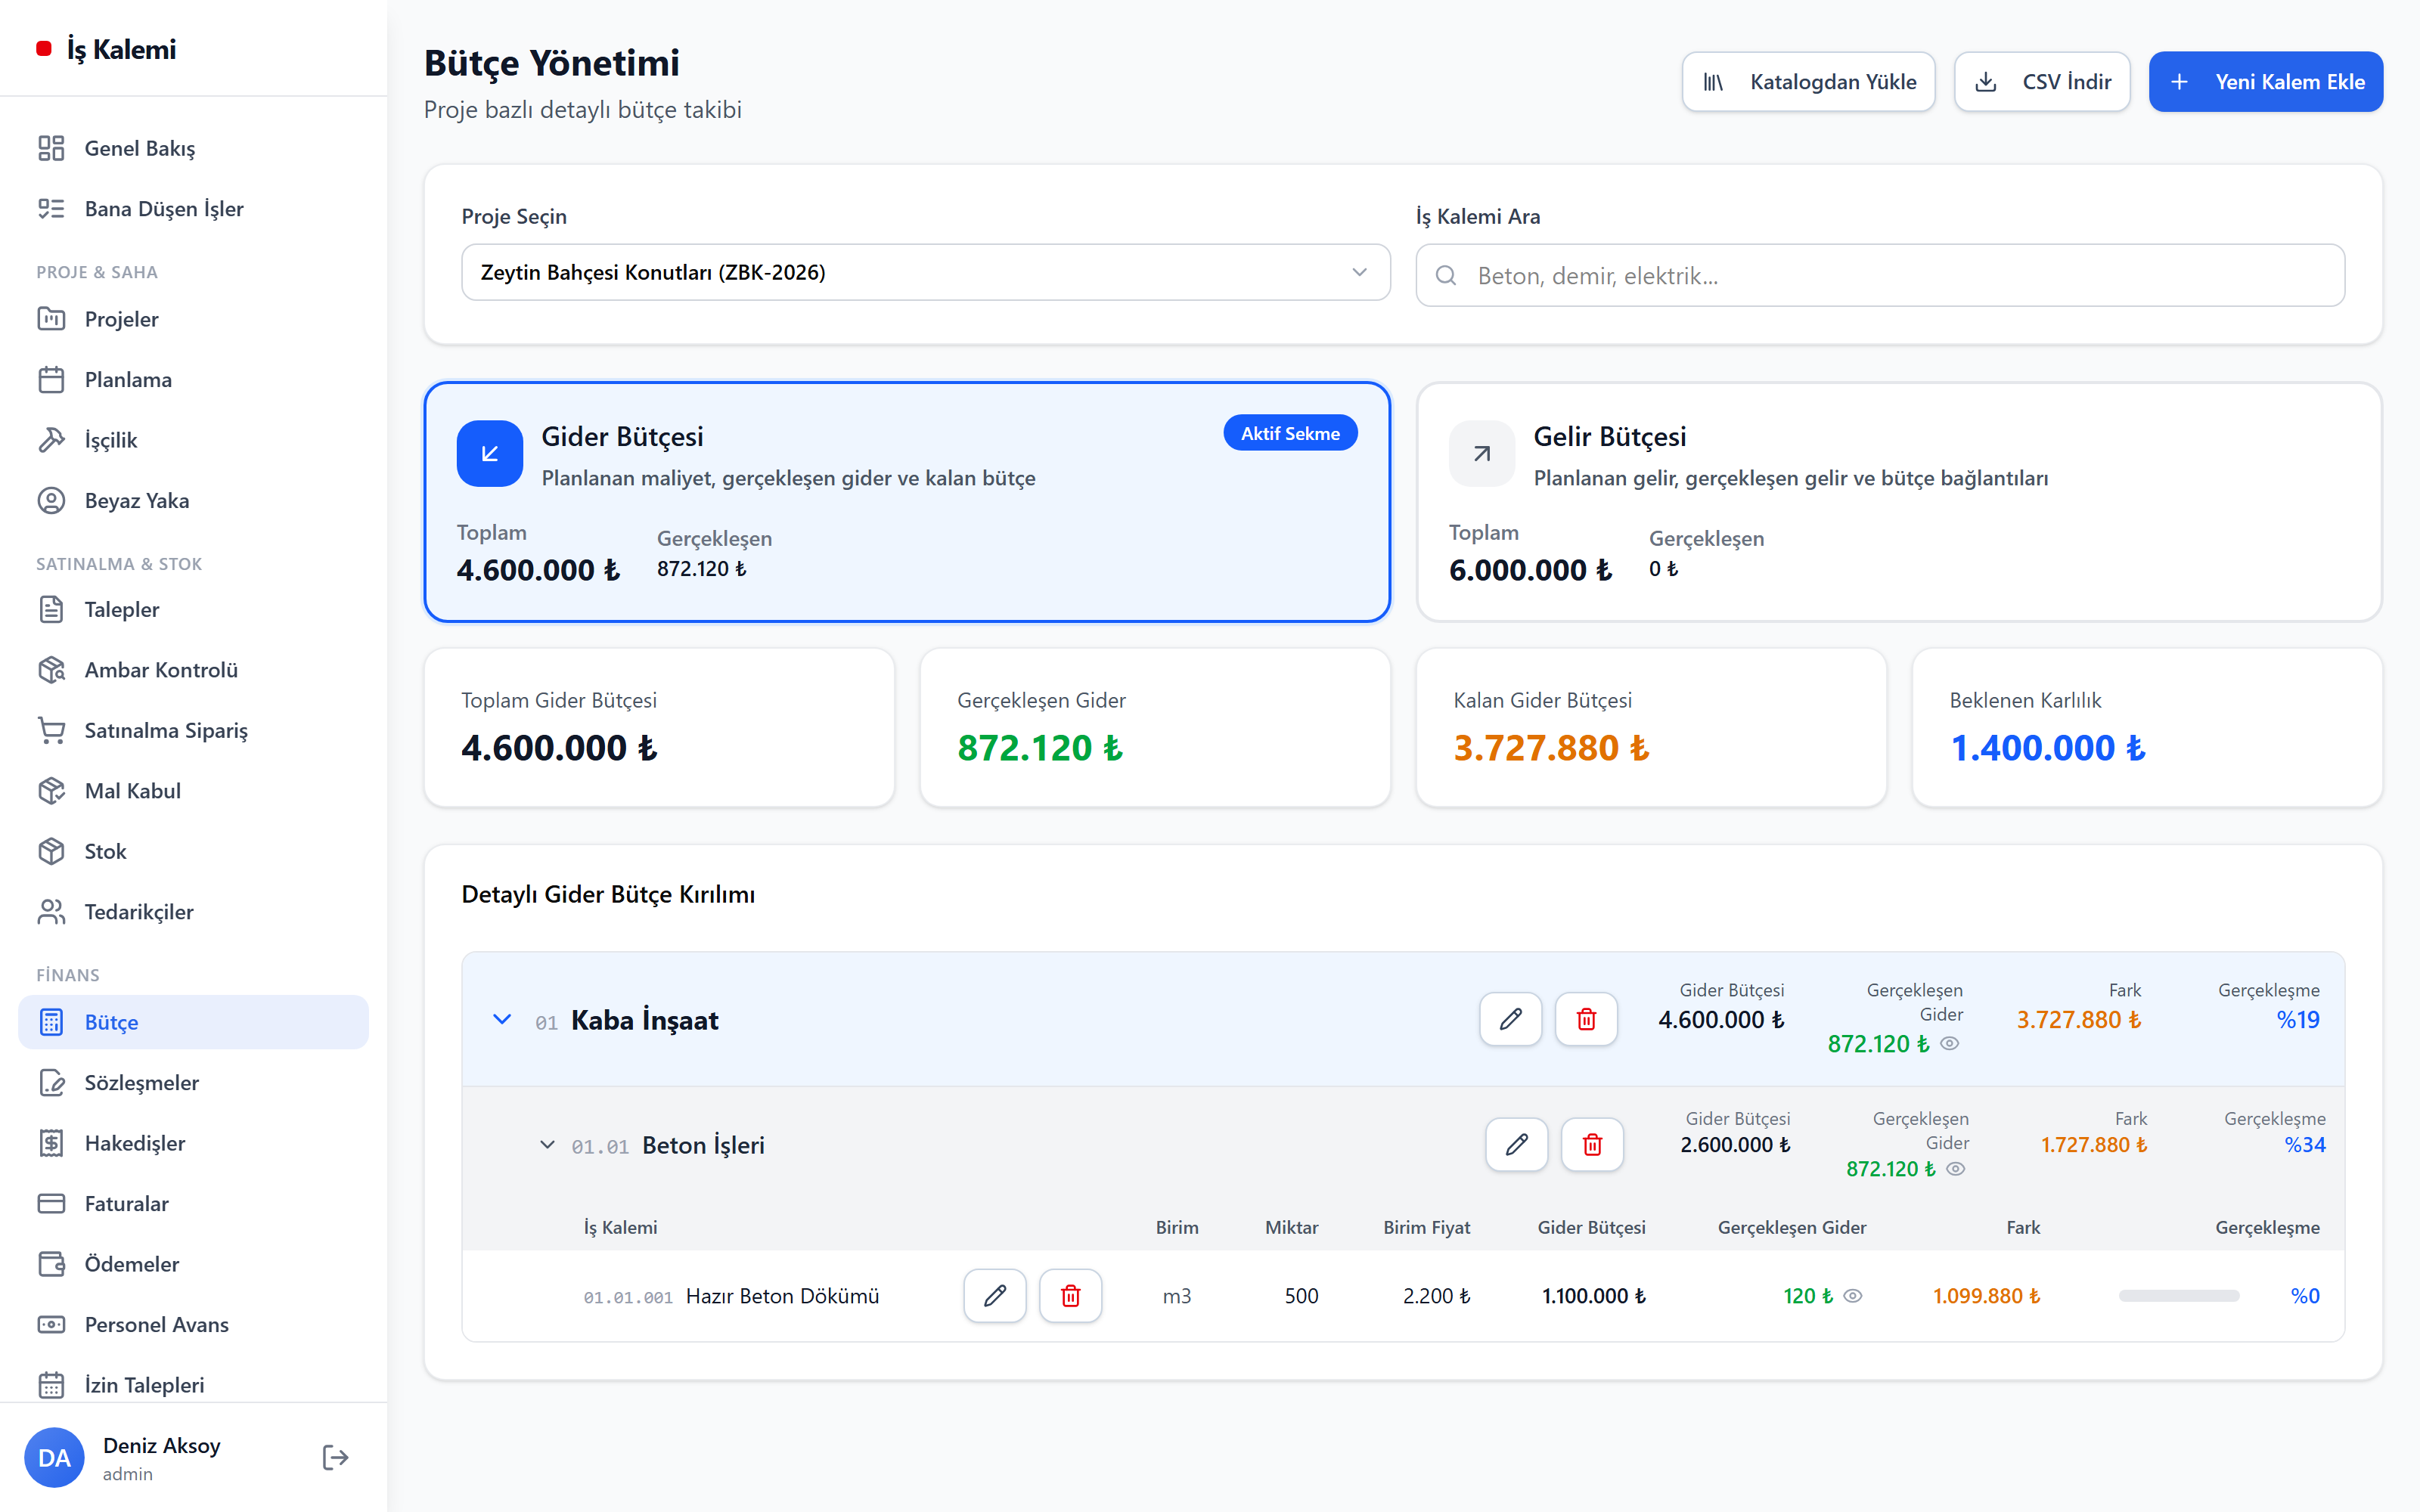Edit the Hazır Beton Dökümü item
2420x1512 pixels.
pos(994,1296)
